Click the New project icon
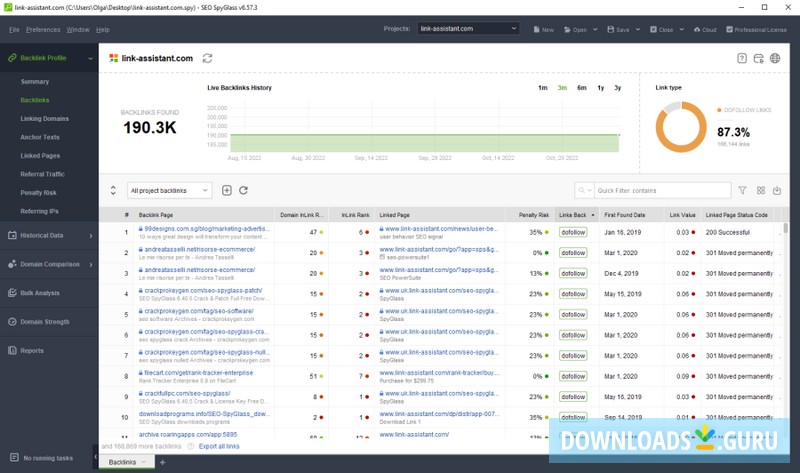 coord(543,30)
